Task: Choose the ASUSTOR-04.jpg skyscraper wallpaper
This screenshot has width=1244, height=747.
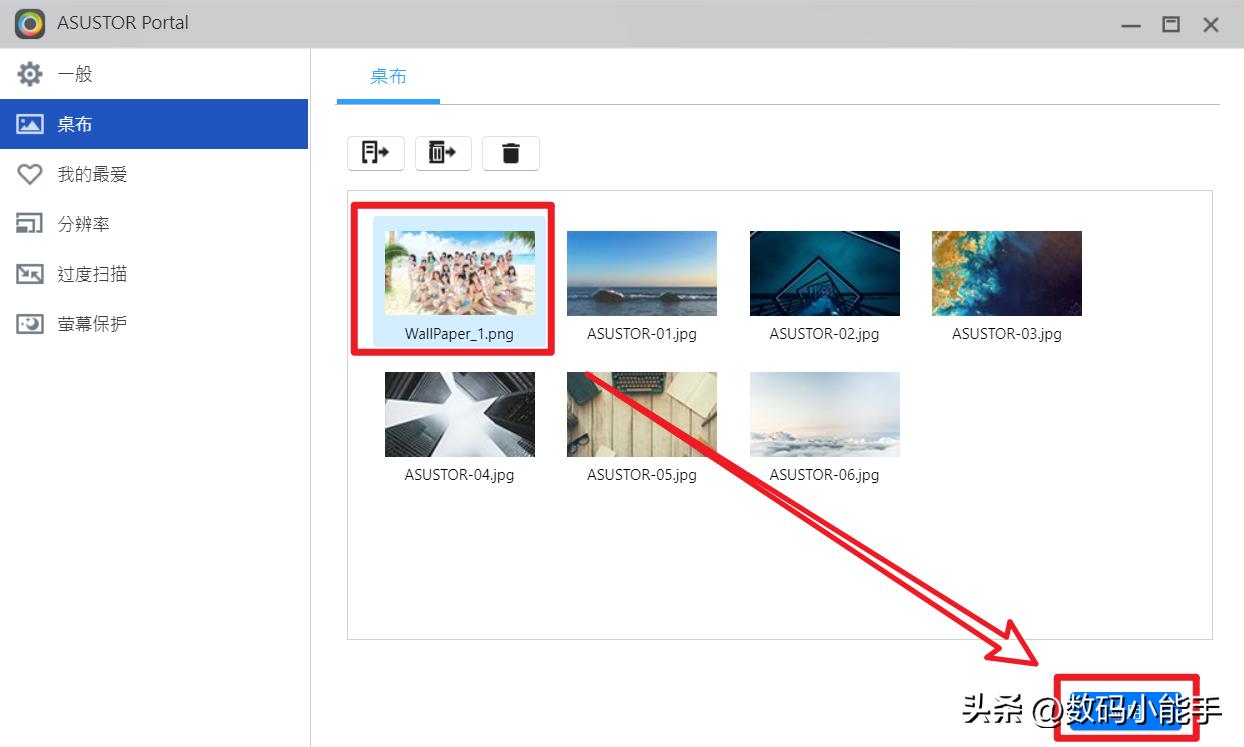Action: point(459,414)
